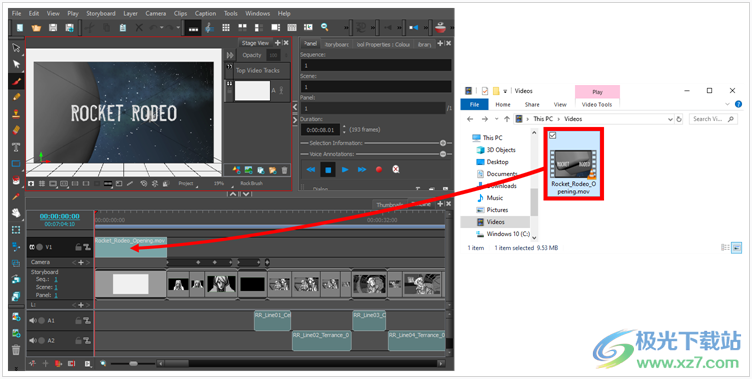The image size is (752, 379).
Task: Collapse the Selection Information section
Action: point(443,143)
